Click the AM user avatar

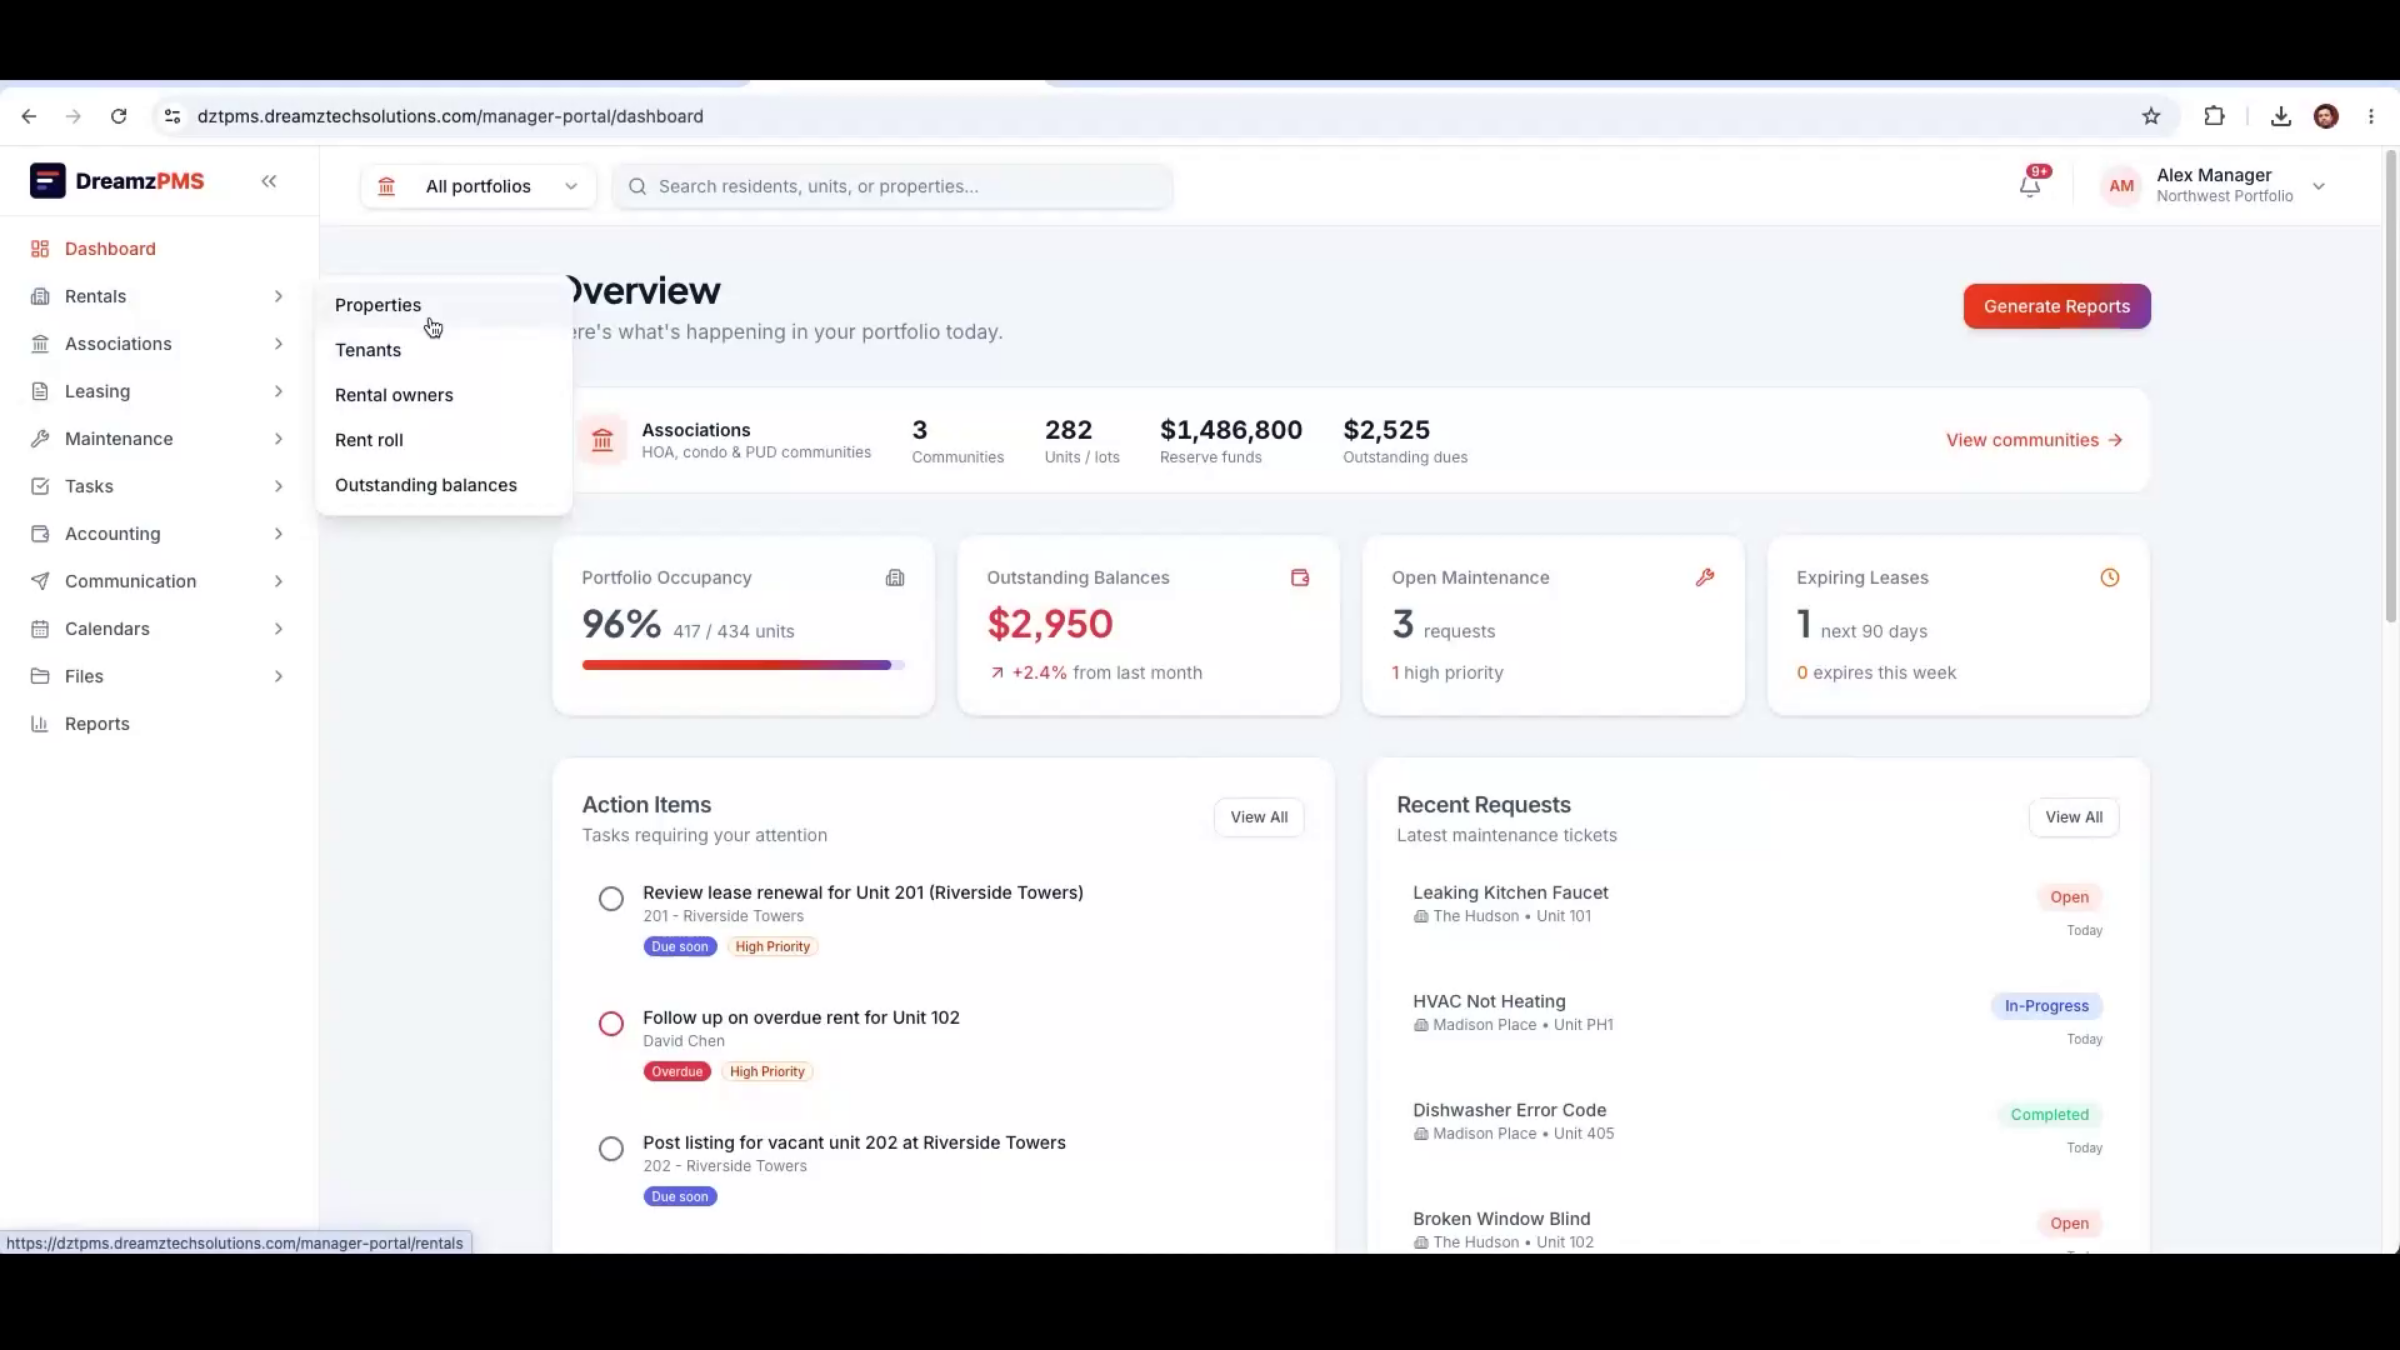[x=2121, y=186]
